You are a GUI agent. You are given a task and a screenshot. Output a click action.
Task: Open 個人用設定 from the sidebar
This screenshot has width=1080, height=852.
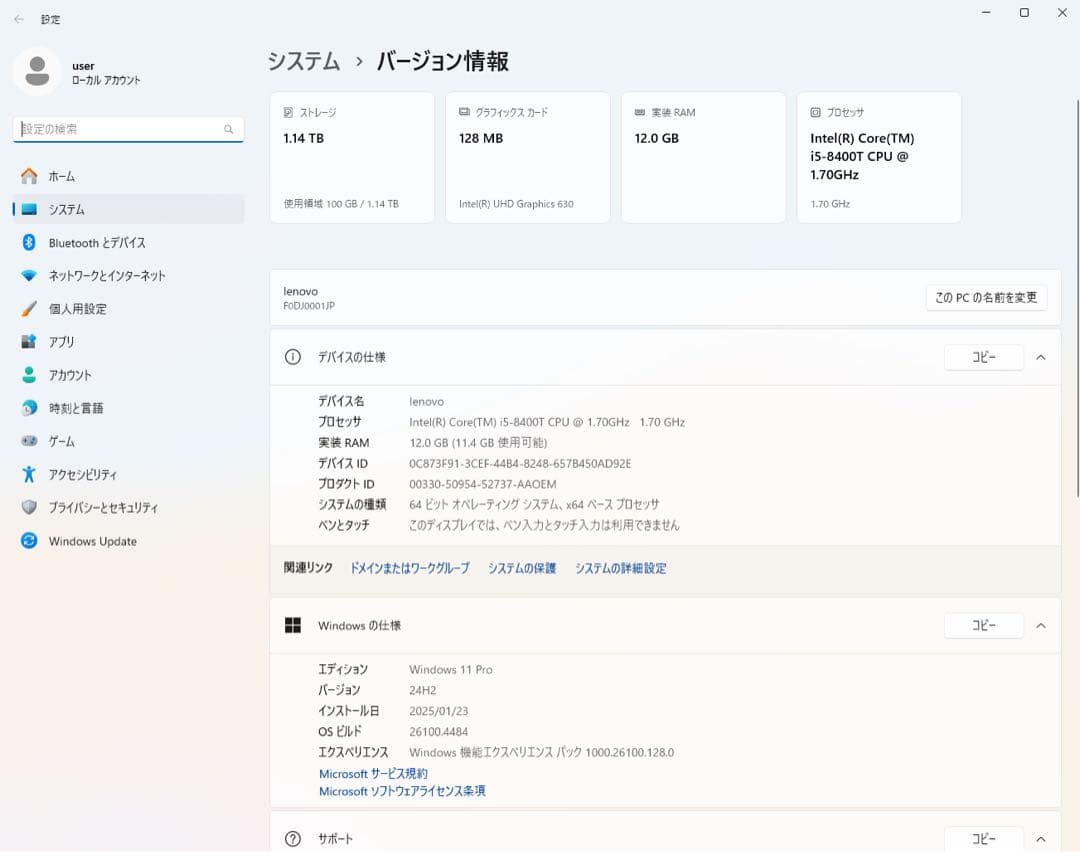[x=90, y=308]
